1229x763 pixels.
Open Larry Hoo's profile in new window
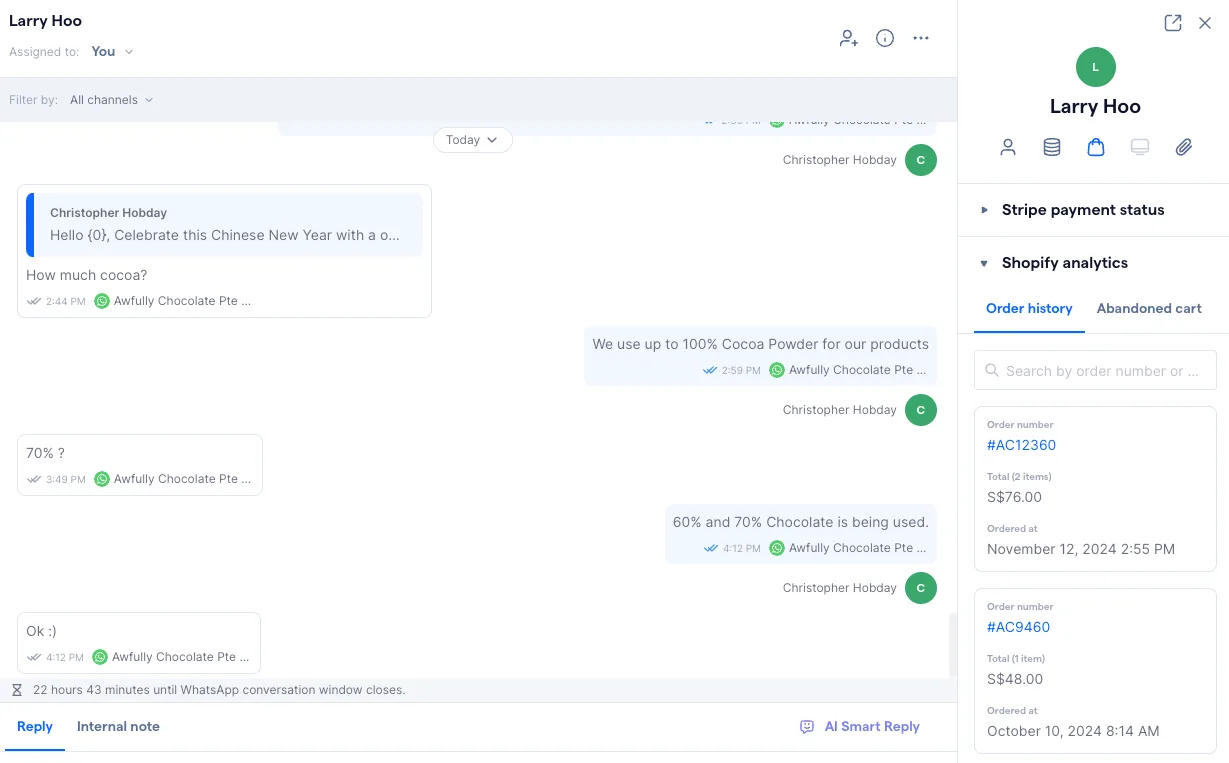1172,22
